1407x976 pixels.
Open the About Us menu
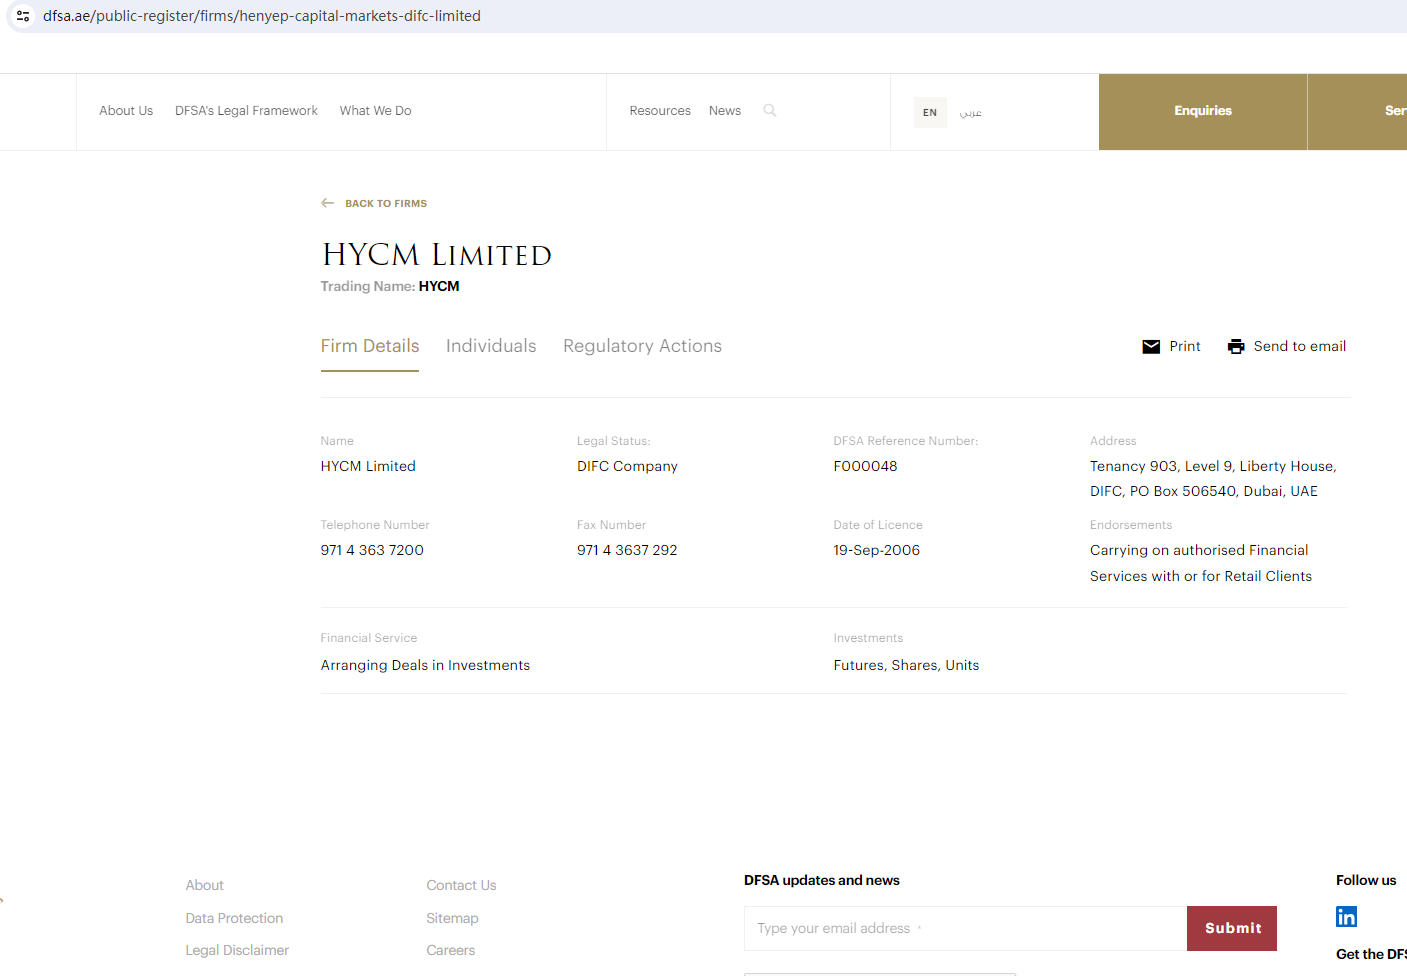tap(126, 111)
